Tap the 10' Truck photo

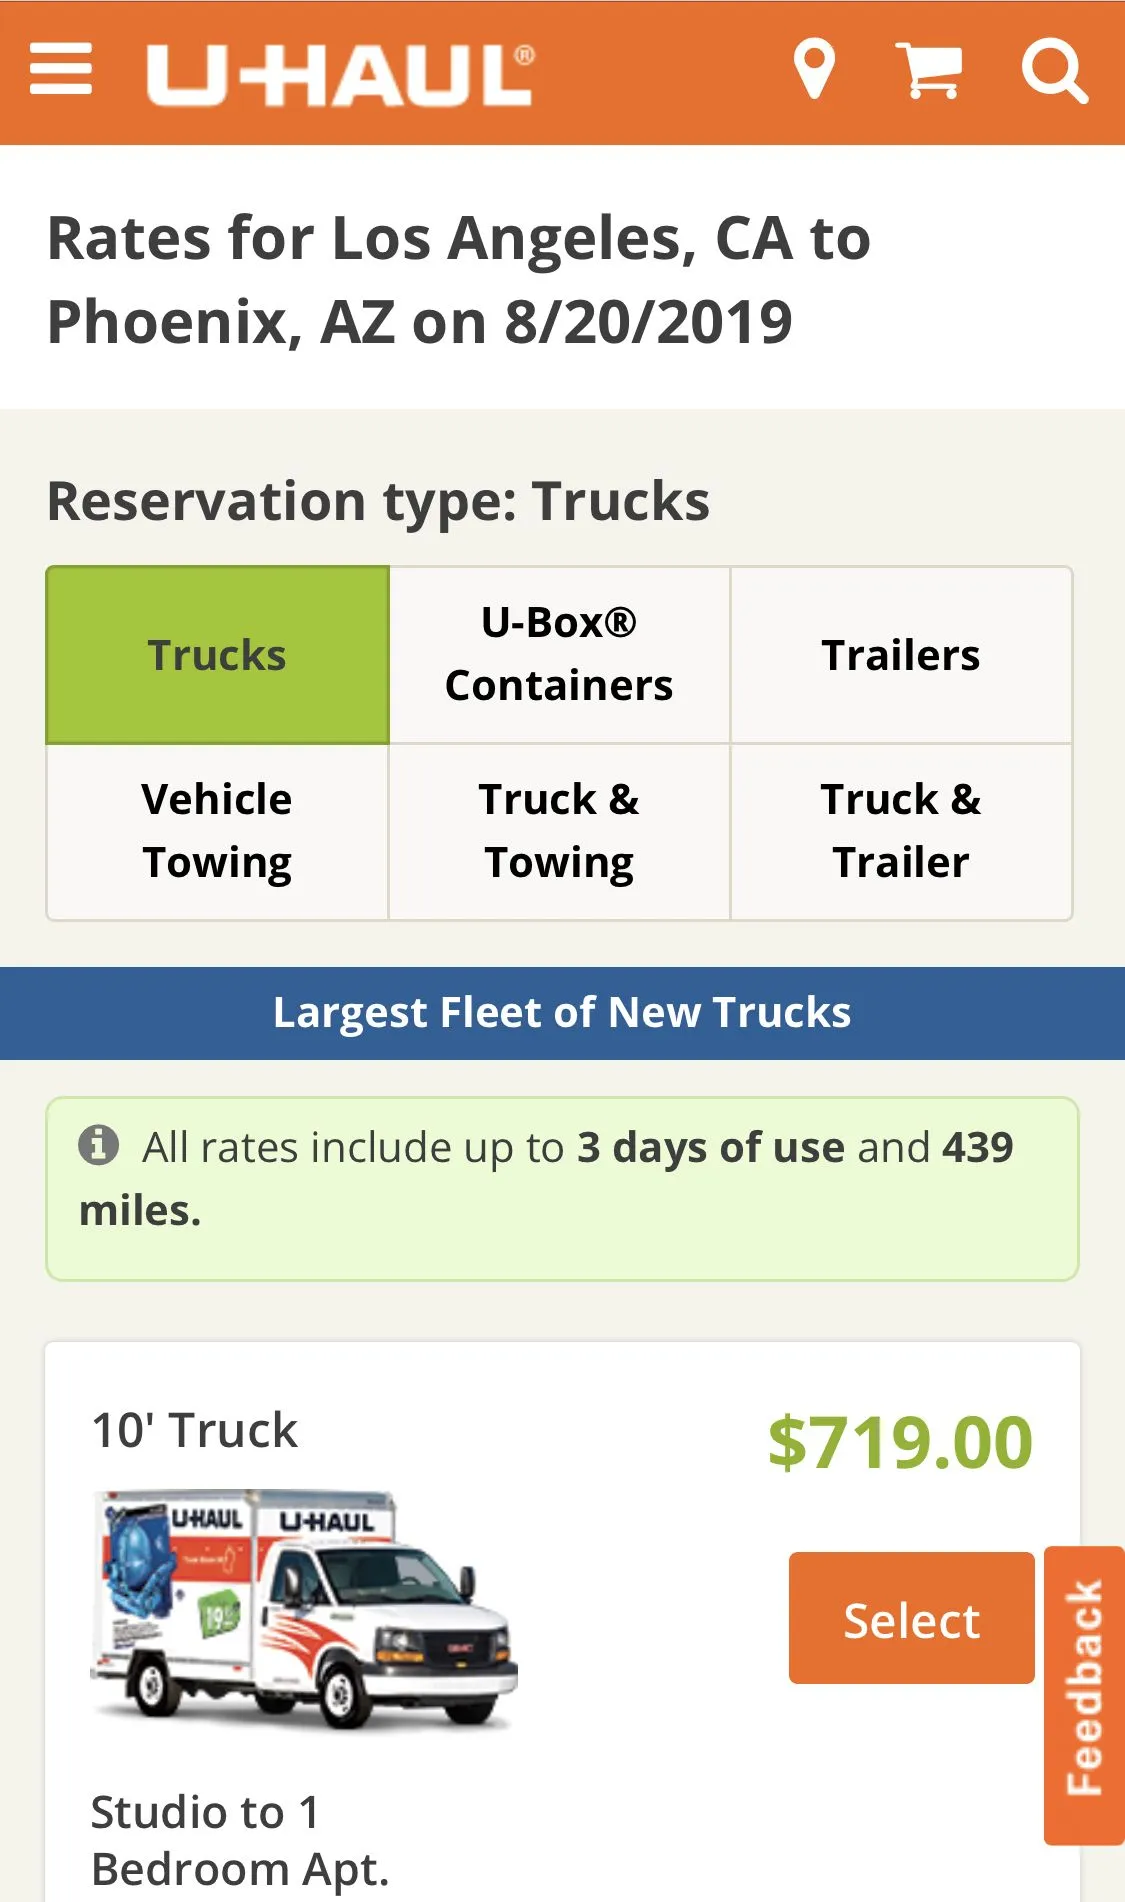point(304,1608)
